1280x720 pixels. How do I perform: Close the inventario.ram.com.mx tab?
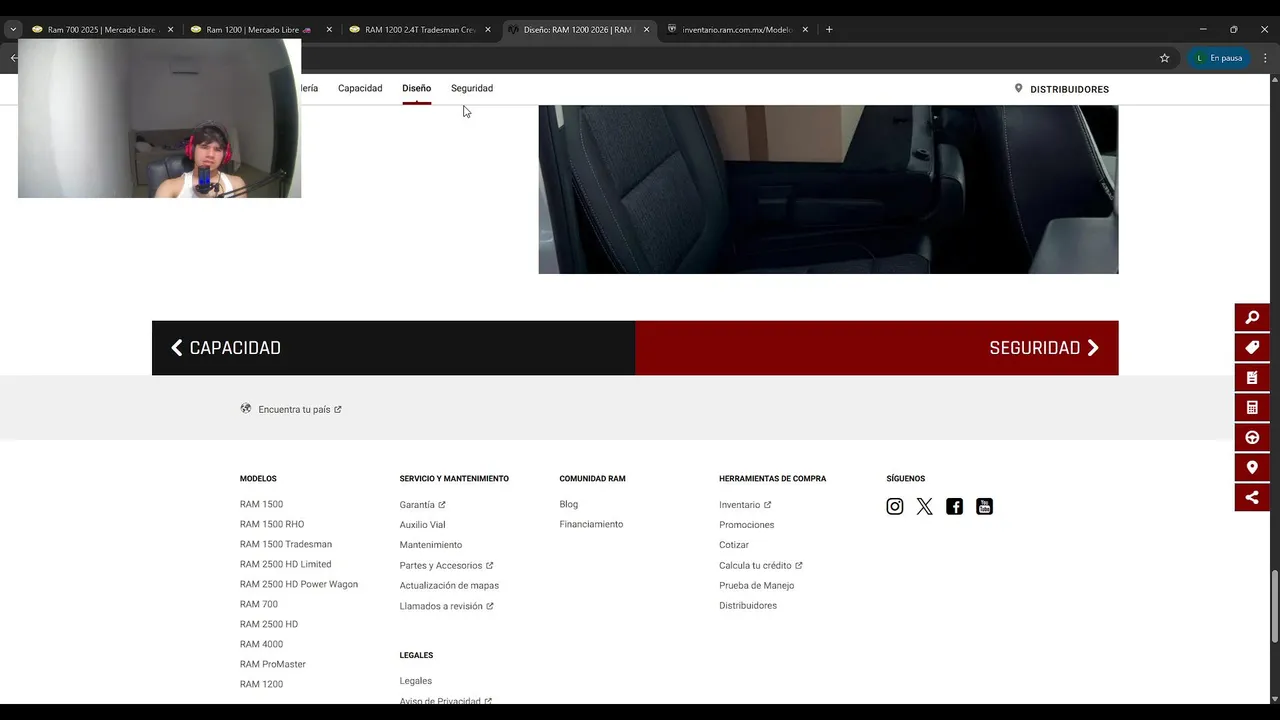point(805,29)
